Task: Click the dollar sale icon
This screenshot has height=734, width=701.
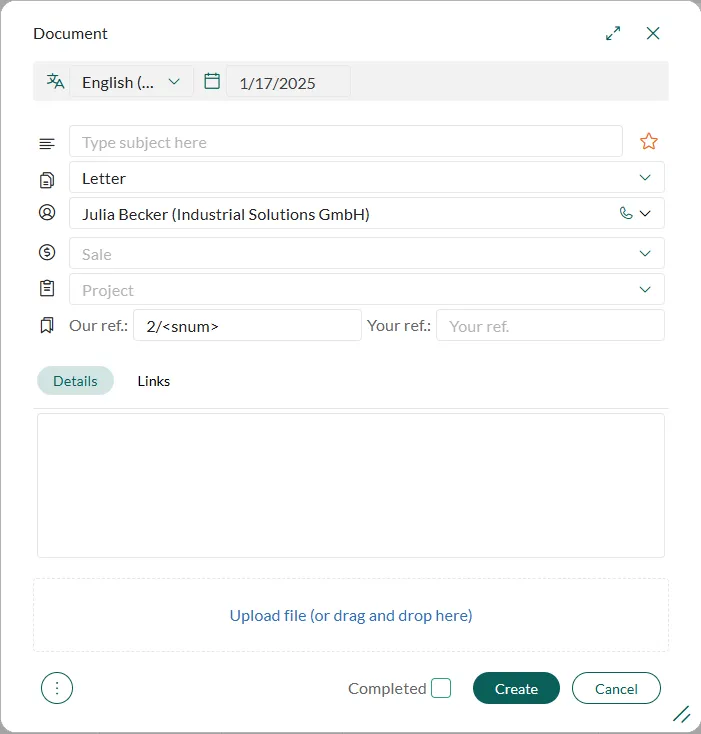Action: (x=46, y=253)
